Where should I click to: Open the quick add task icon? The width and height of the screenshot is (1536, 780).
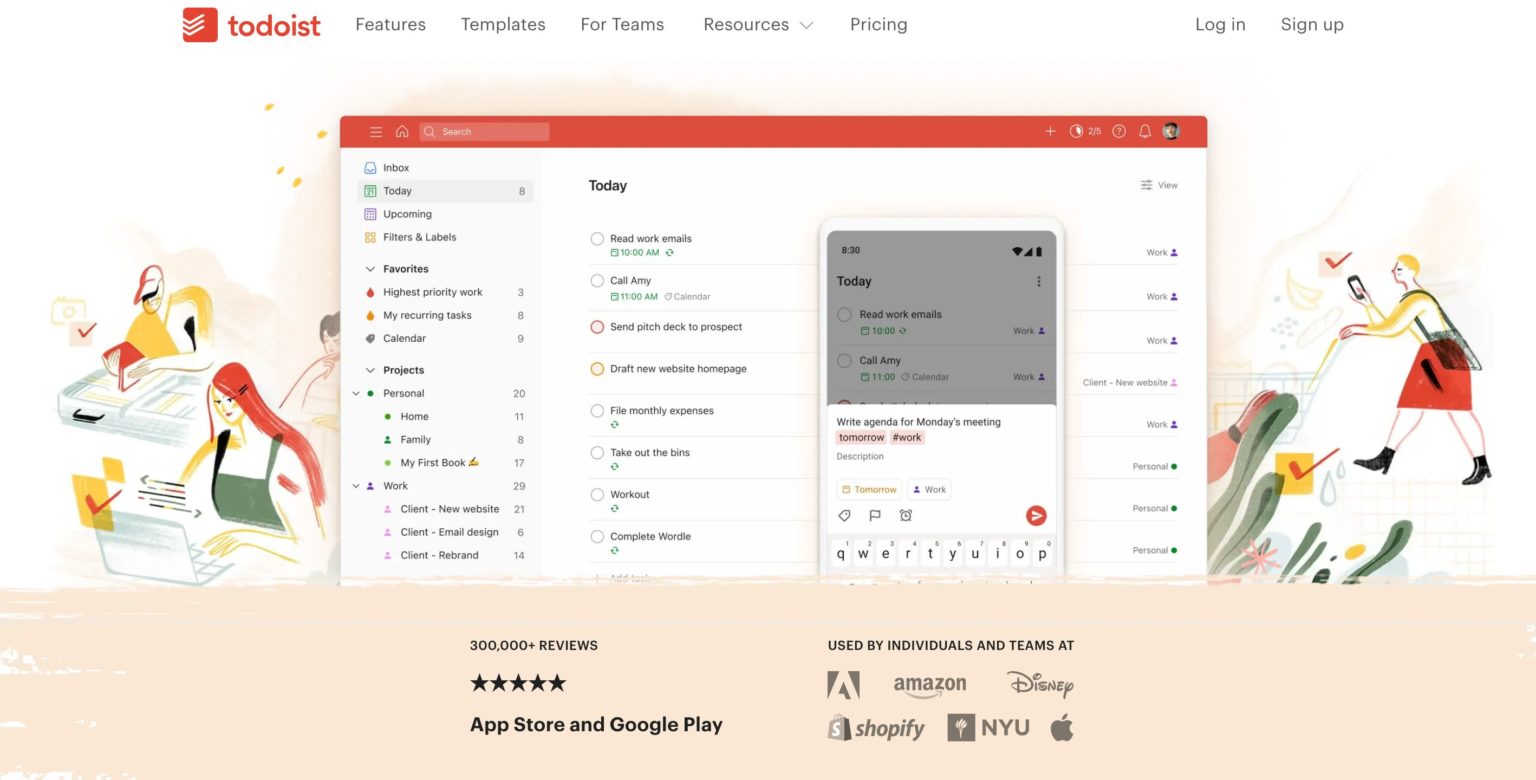click(x=1050, y=131)
